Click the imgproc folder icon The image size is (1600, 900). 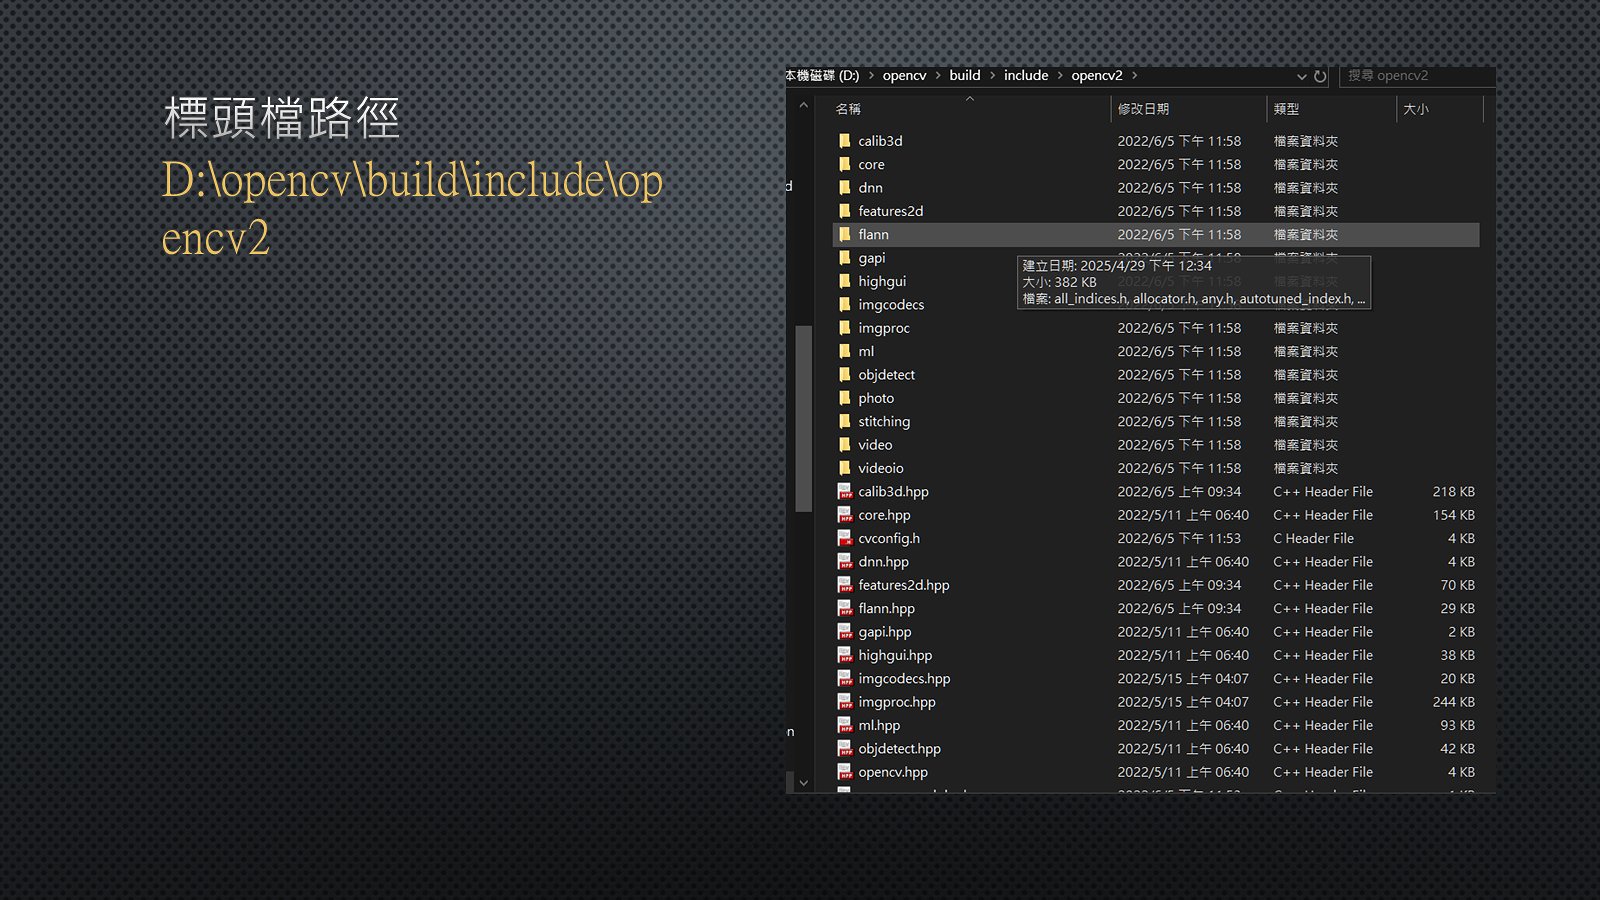pyautogui.click(x=845, y=328)
